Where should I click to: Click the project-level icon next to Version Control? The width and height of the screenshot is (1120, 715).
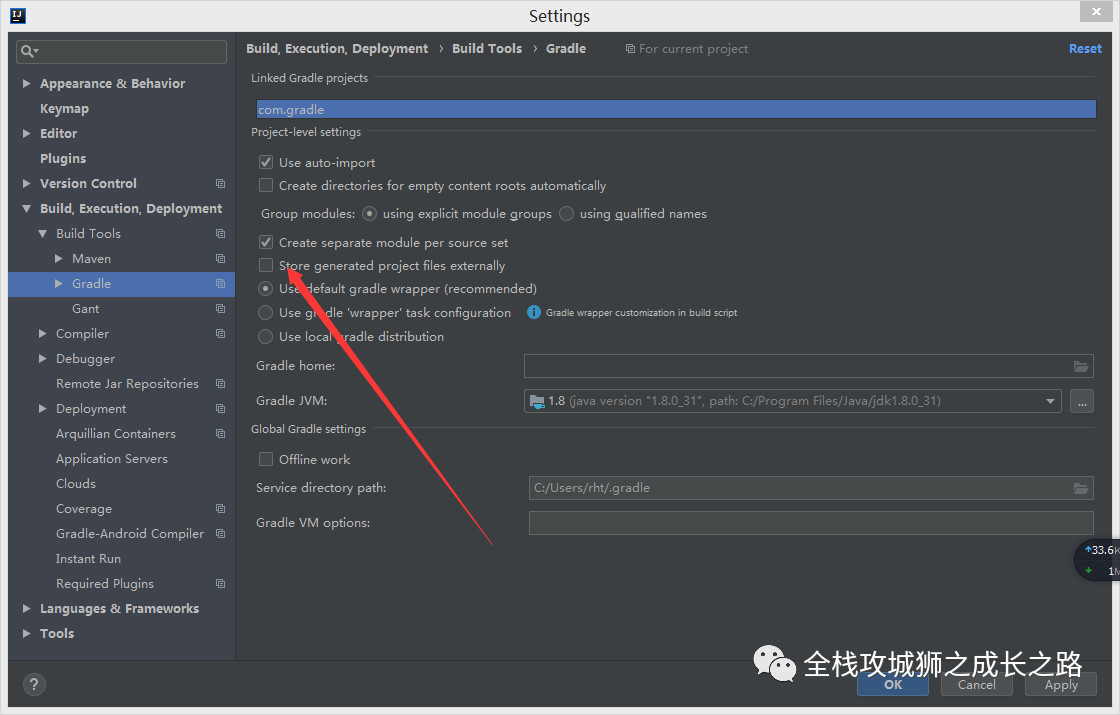click(220, 184)
